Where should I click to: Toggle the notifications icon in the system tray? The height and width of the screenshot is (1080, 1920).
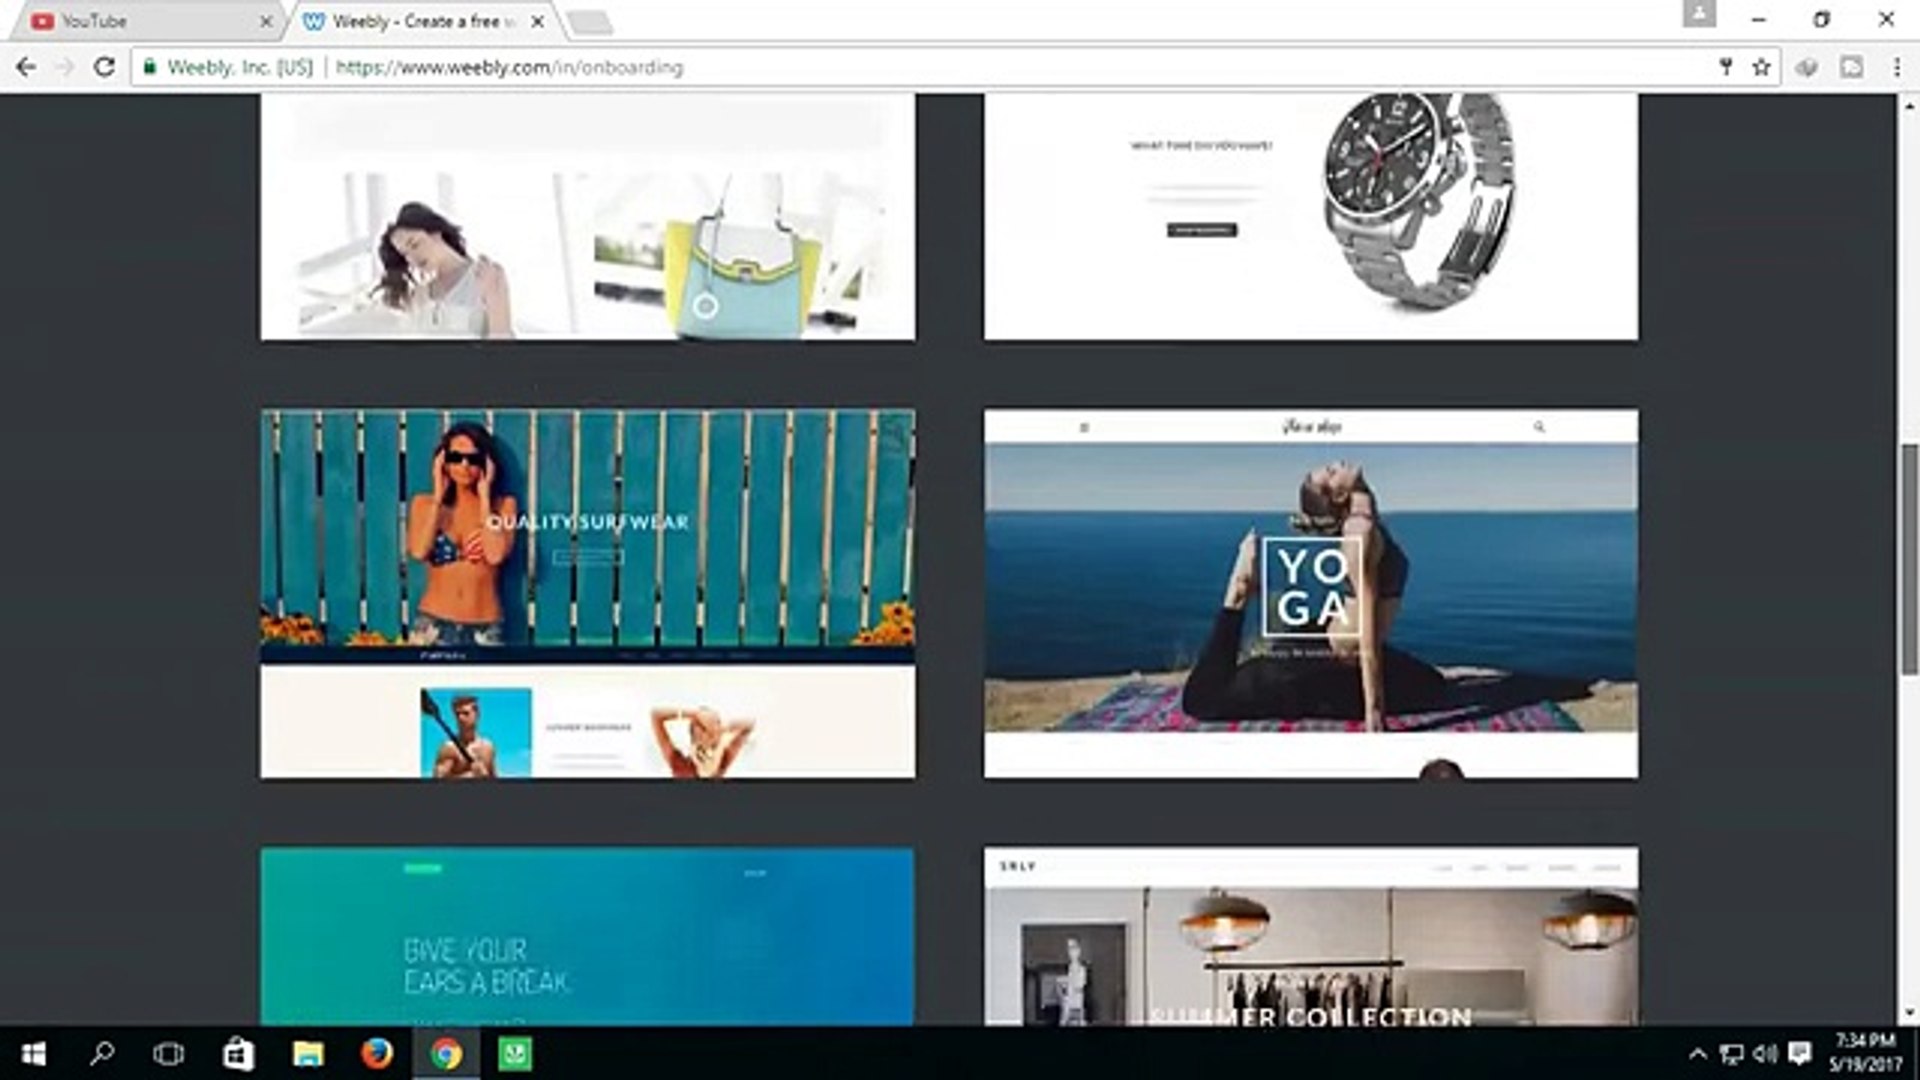(x=1800, y=1053)
